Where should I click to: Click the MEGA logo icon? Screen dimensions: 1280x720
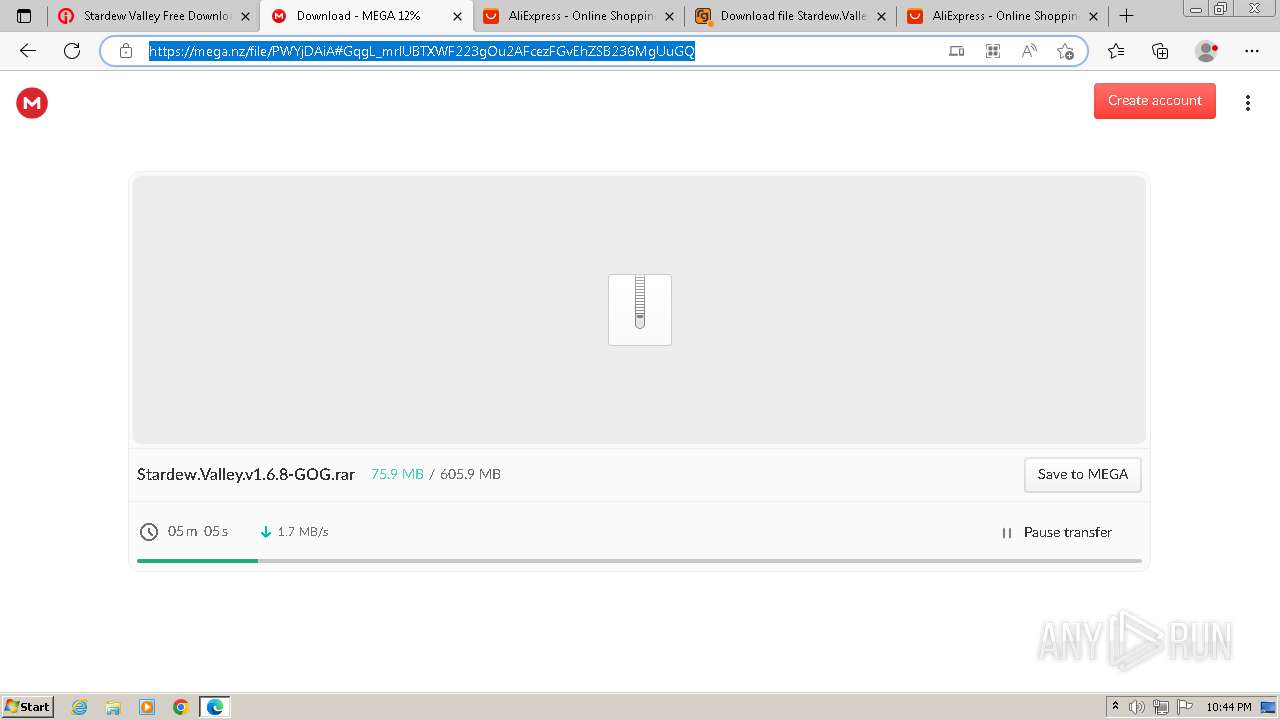click(32, 102)
